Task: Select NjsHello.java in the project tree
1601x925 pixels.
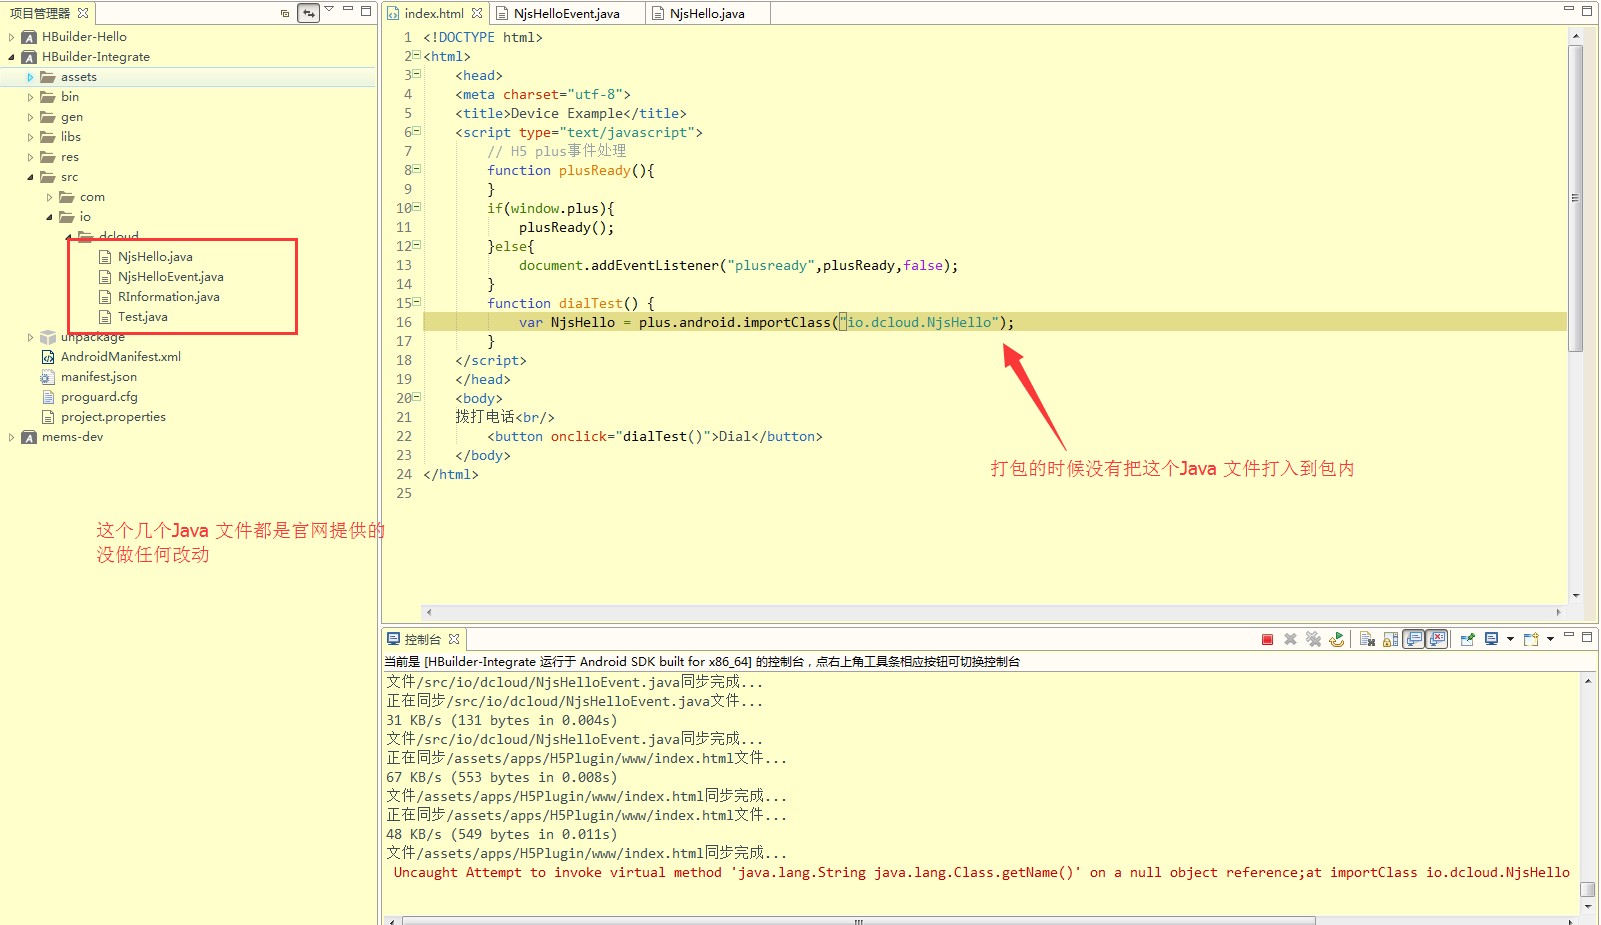Action: [155, 257]
